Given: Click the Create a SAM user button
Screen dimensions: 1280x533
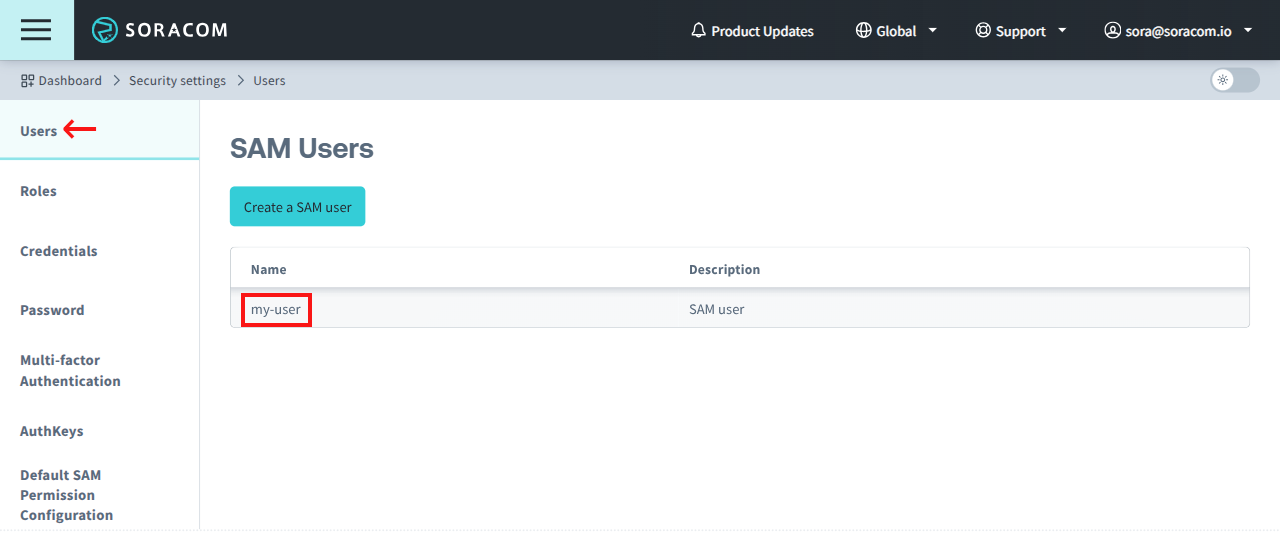Looking at the screenshot, I should click(x=297, y=207).
